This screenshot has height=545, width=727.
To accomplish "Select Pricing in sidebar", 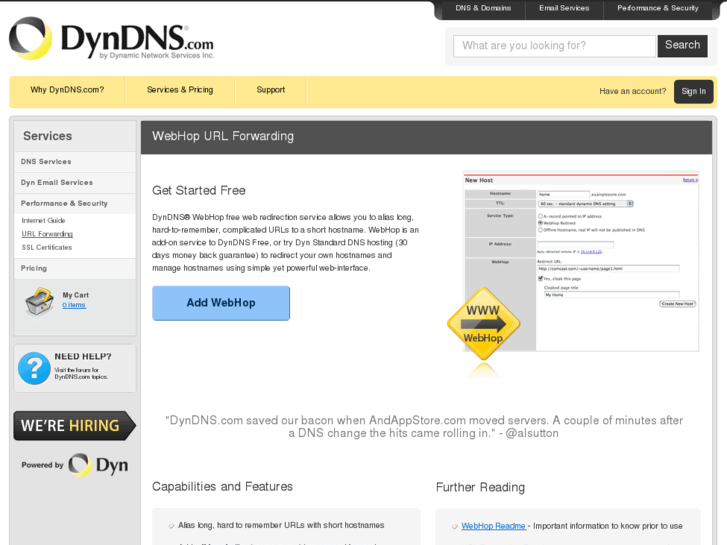I will [x=75, y=269].
